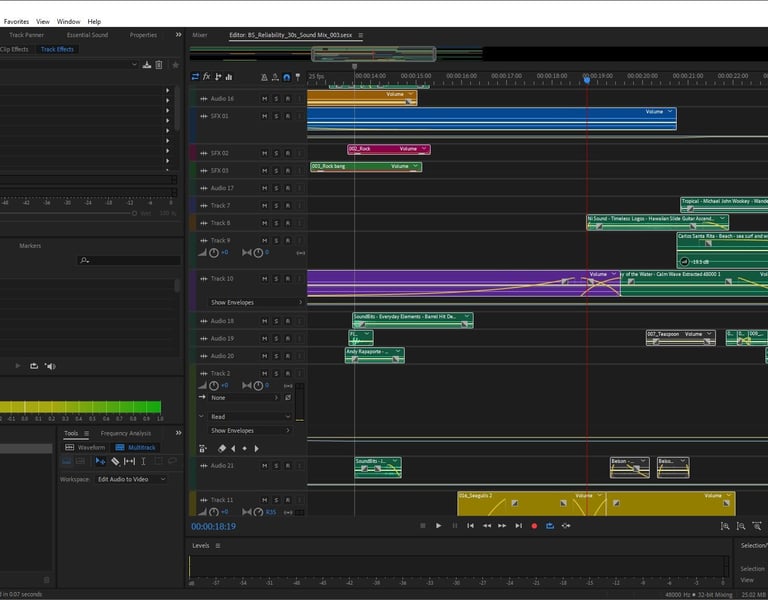The image size is (768, 600).
Task: Select the Slip tool in Tools panel
Action: click(129, 461)
